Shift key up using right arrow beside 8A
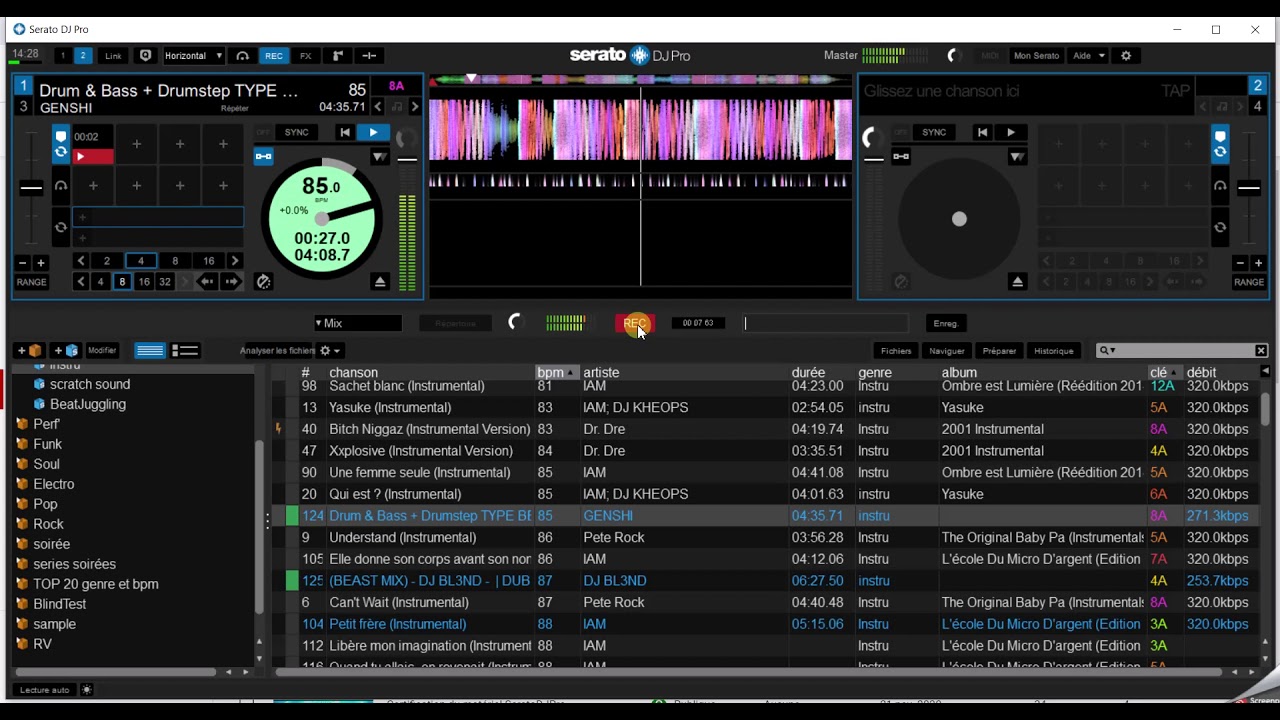The width and height of the screenshot is (1280, 720). tap(415, 107)
